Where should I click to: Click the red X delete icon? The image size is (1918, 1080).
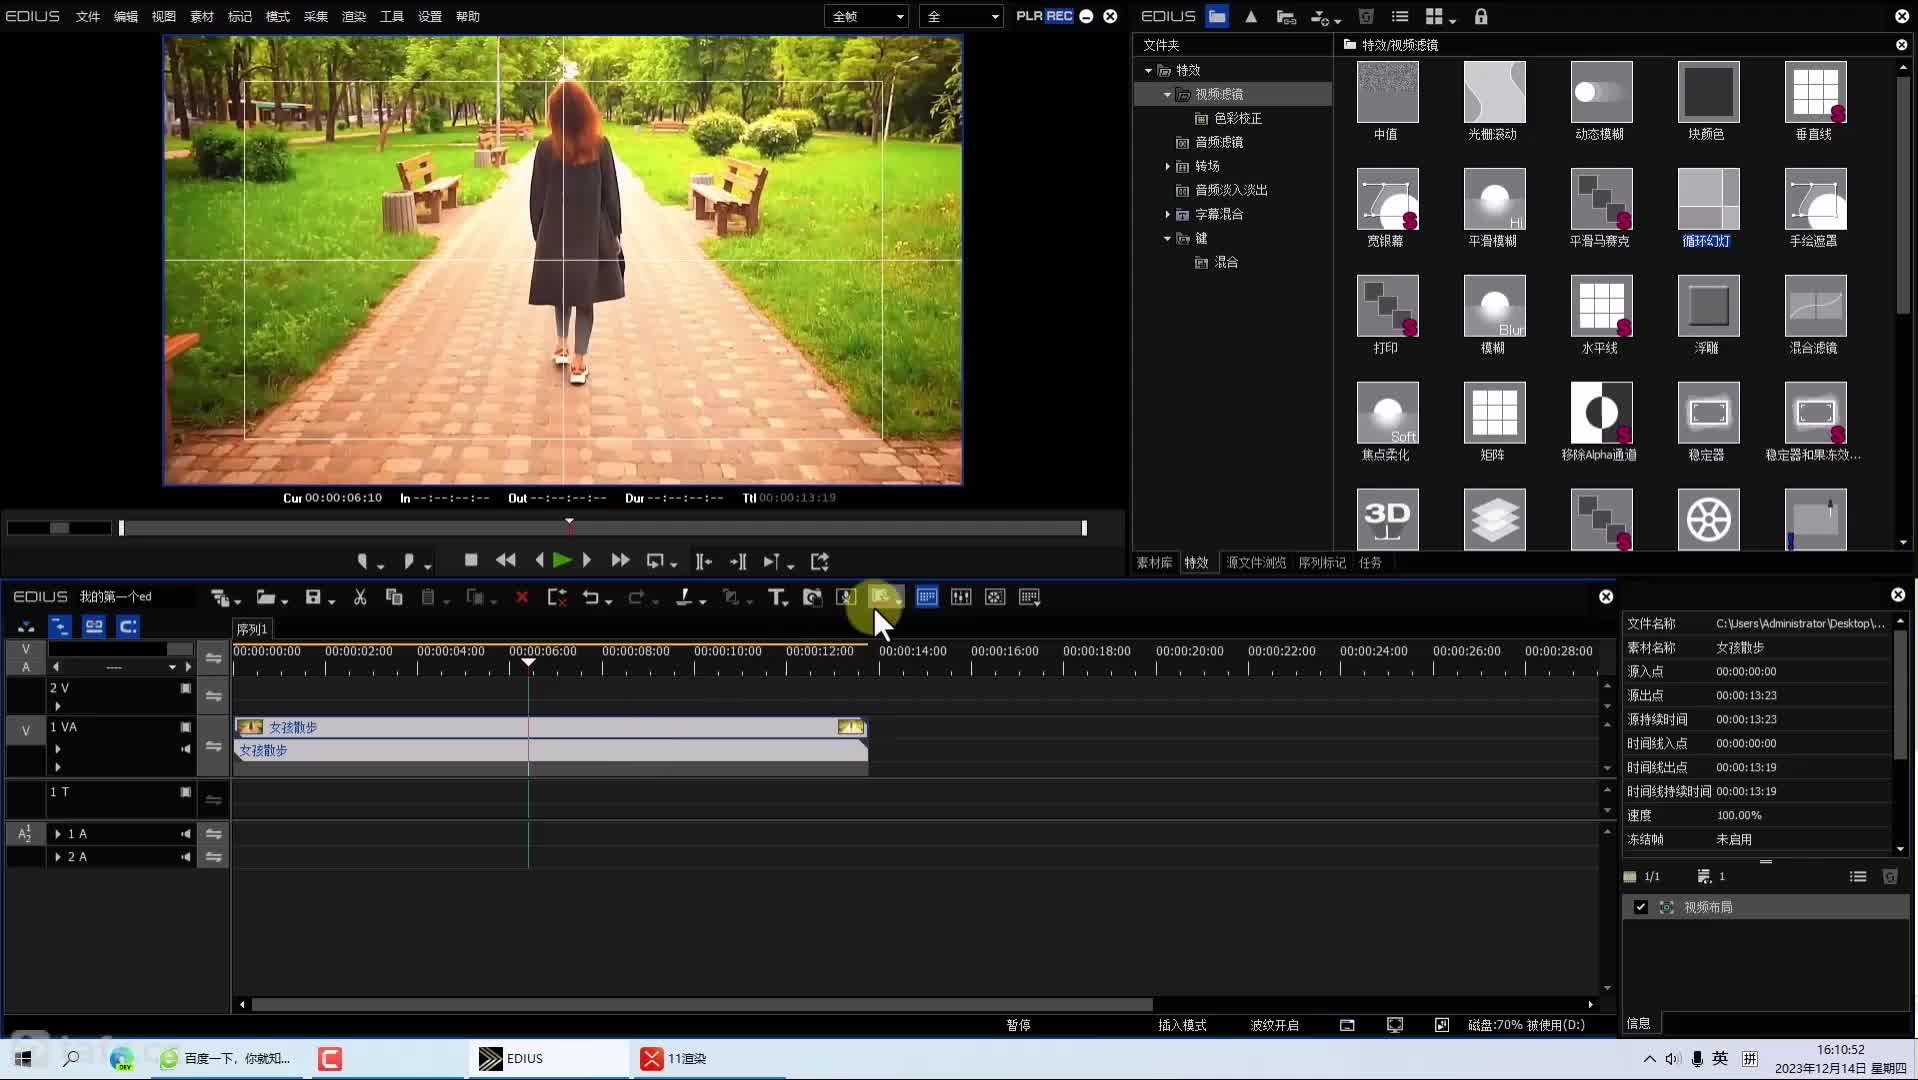click(x=521, y=597)
